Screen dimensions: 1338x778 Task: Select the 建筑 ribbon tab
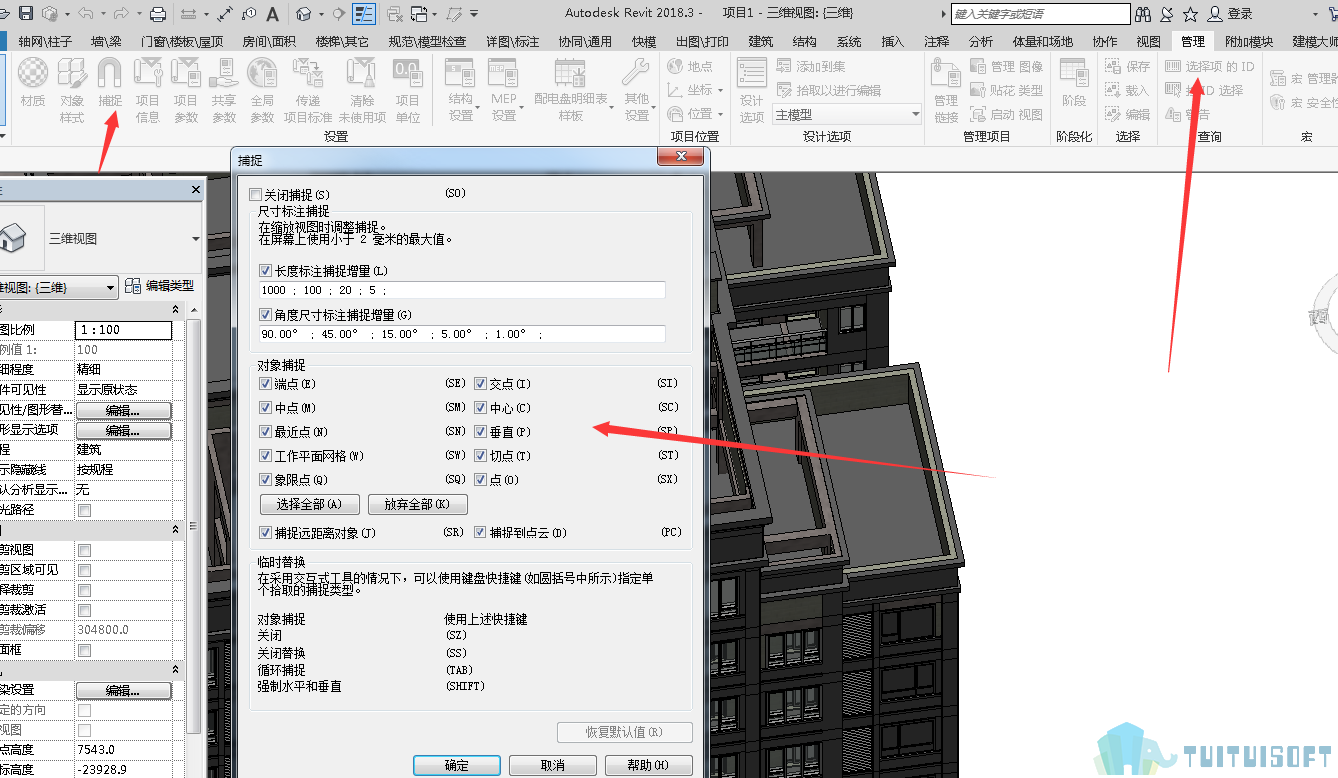(760, 41)
